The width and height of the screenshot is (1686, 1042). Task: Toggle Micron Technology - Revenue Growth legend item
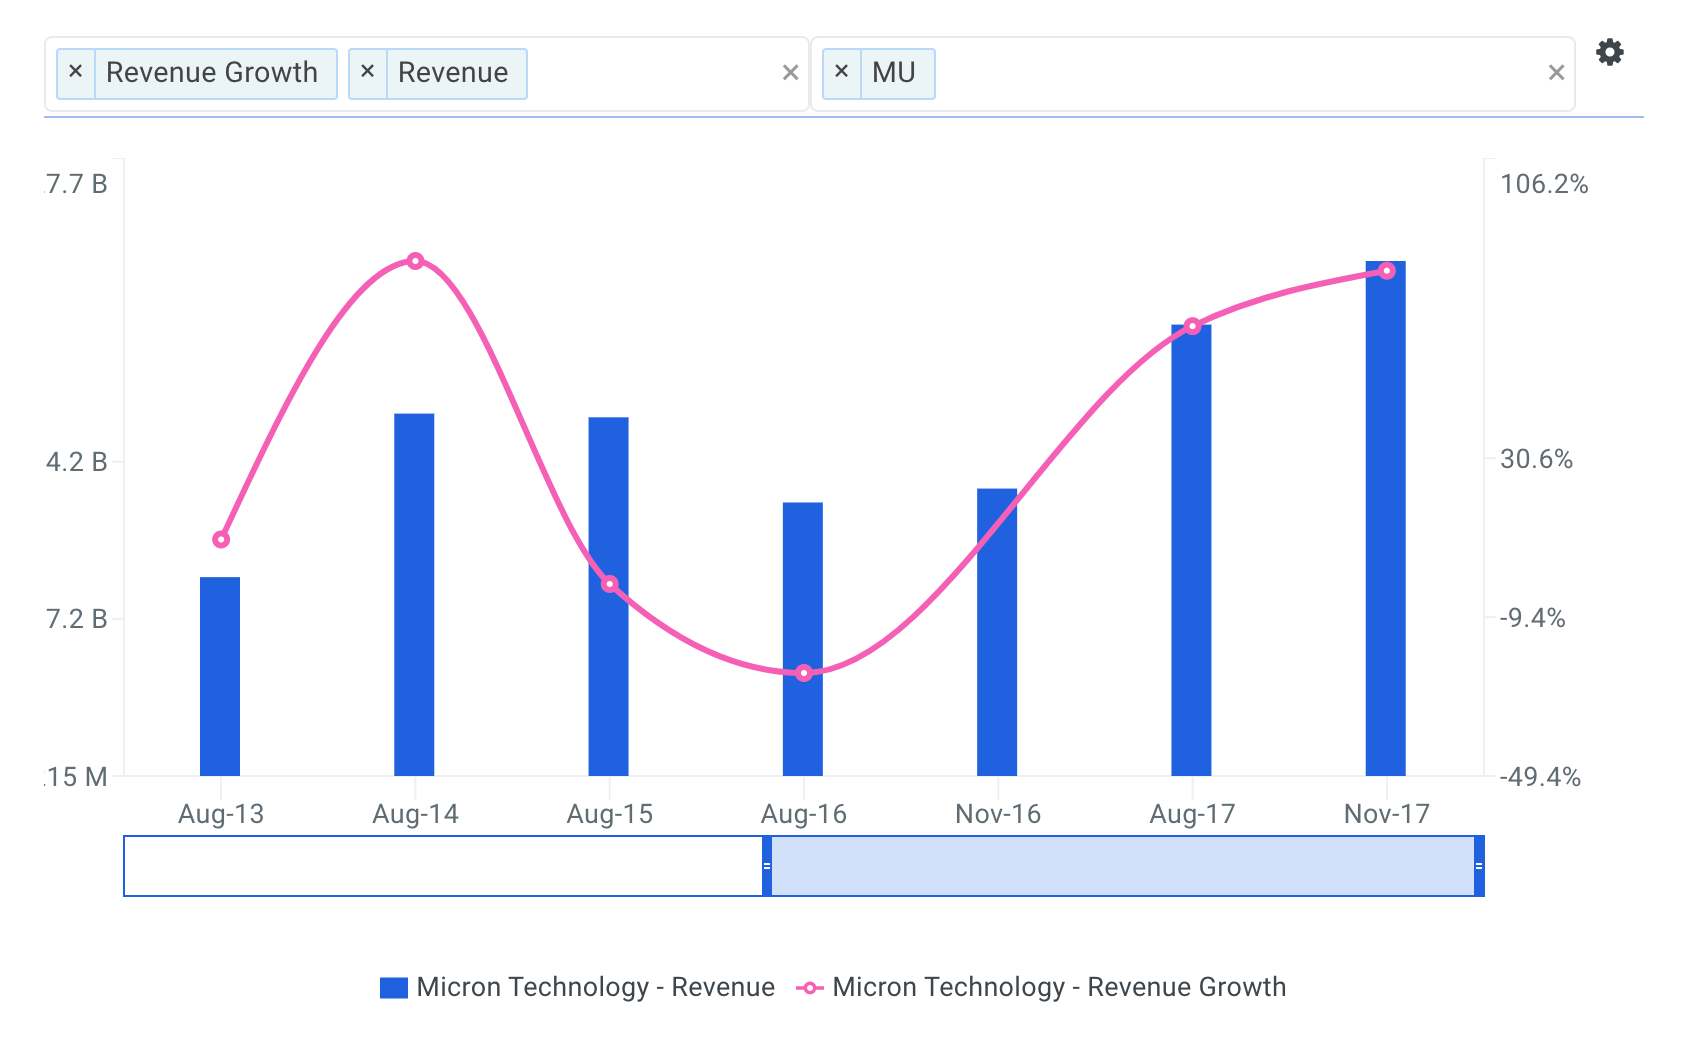click(1041, 987)
